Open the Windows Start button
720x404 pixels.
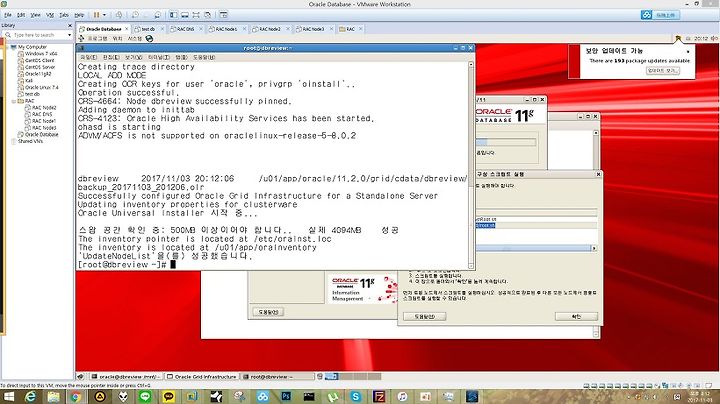(8, 396)
